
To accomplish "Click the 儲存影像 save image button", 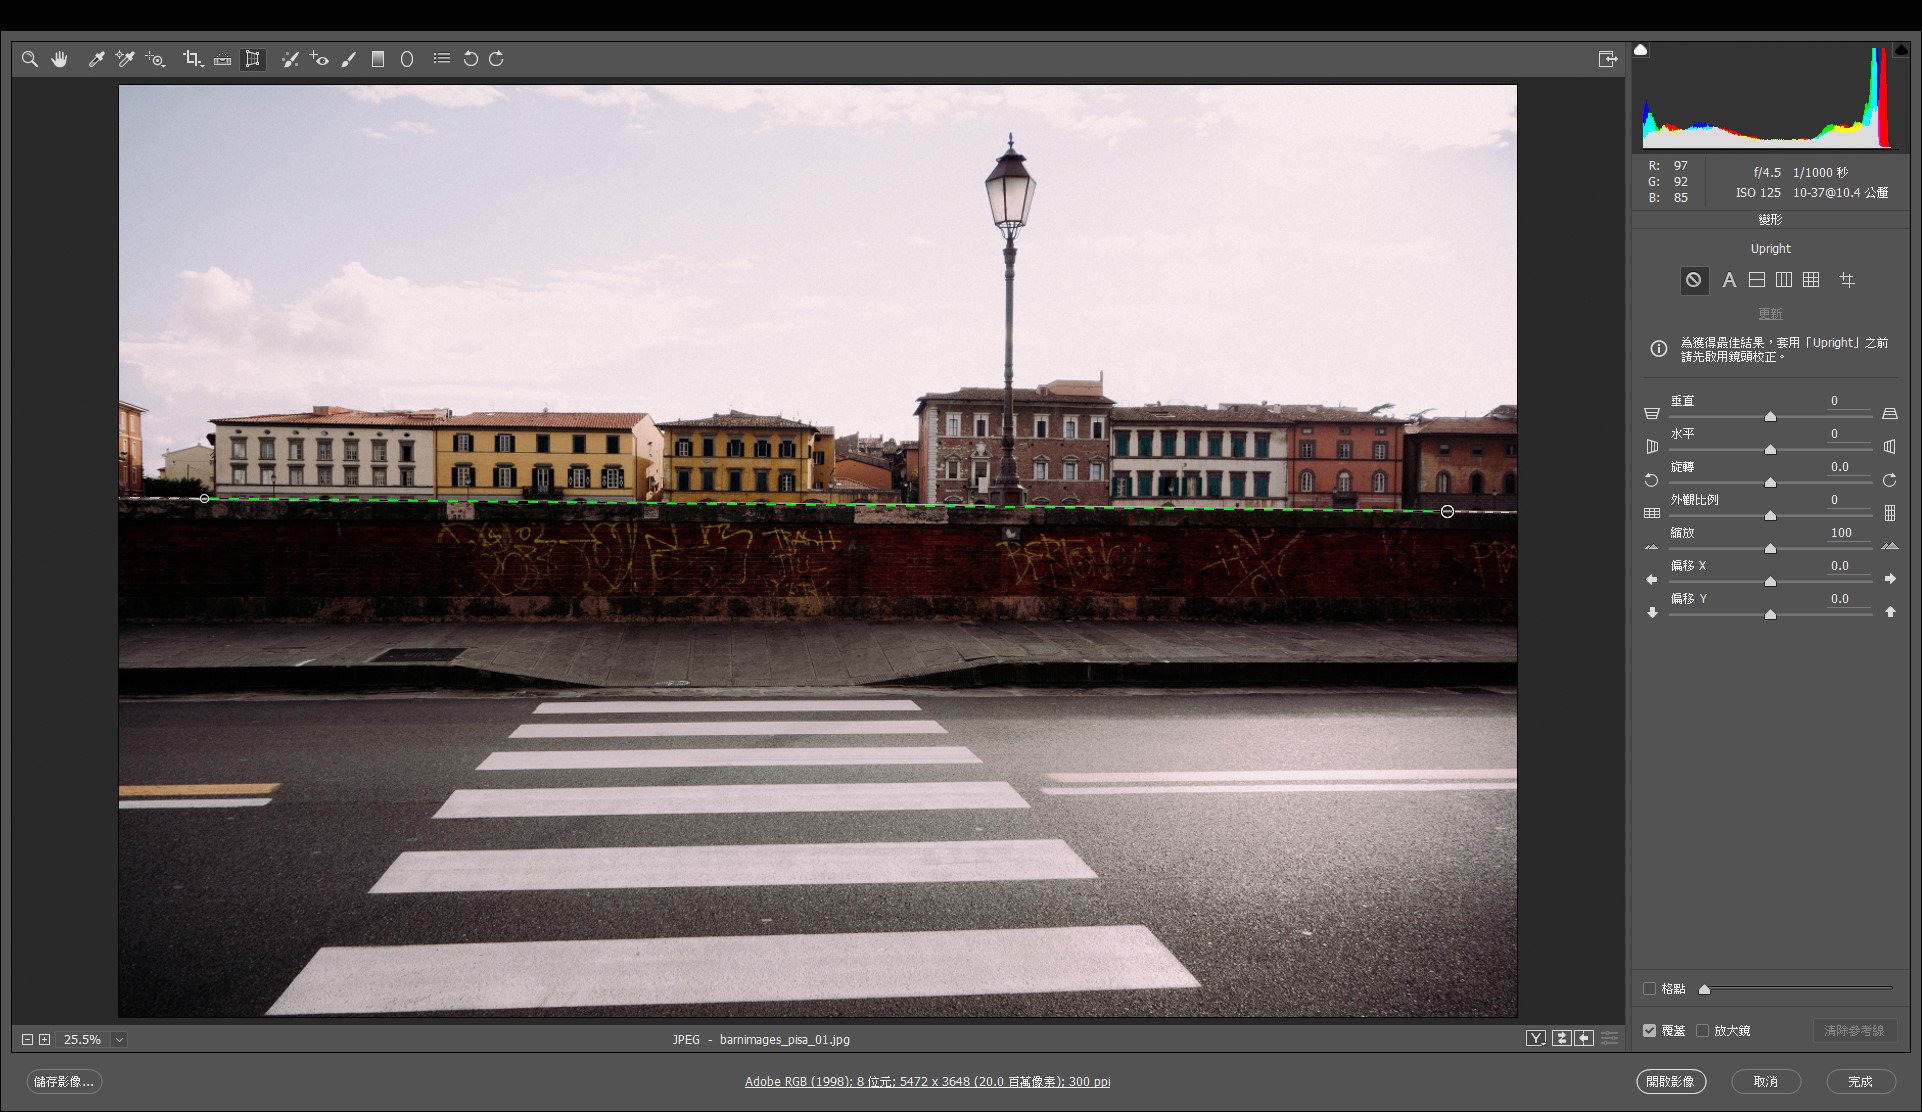I will 64,1082.
